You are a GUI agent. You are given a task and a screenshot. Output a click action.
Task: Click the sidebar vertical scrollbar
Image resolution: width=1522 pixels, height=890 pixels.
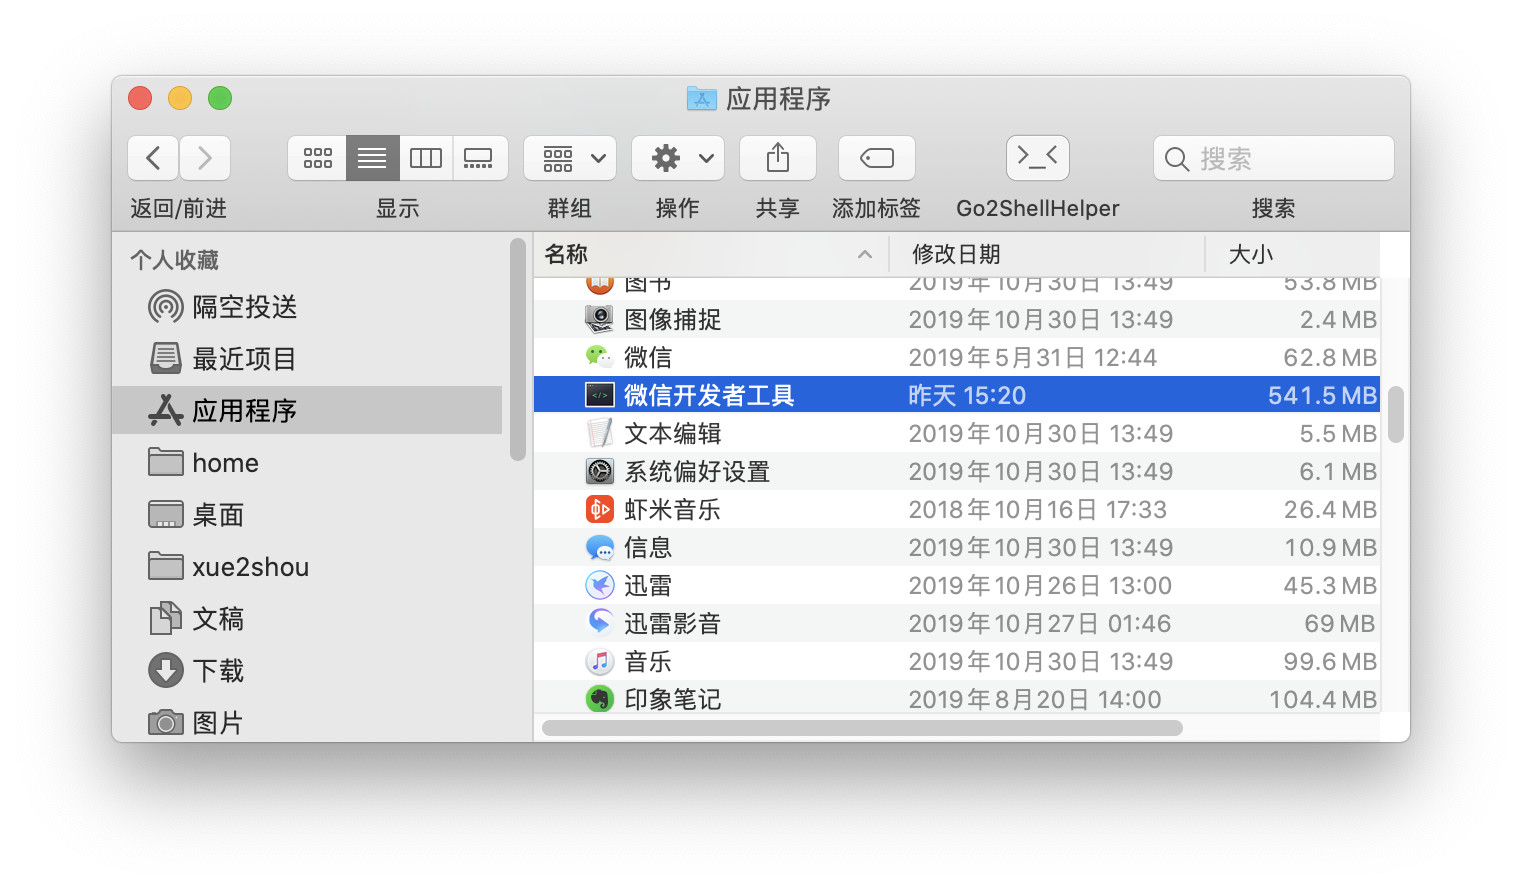(517, 349)
